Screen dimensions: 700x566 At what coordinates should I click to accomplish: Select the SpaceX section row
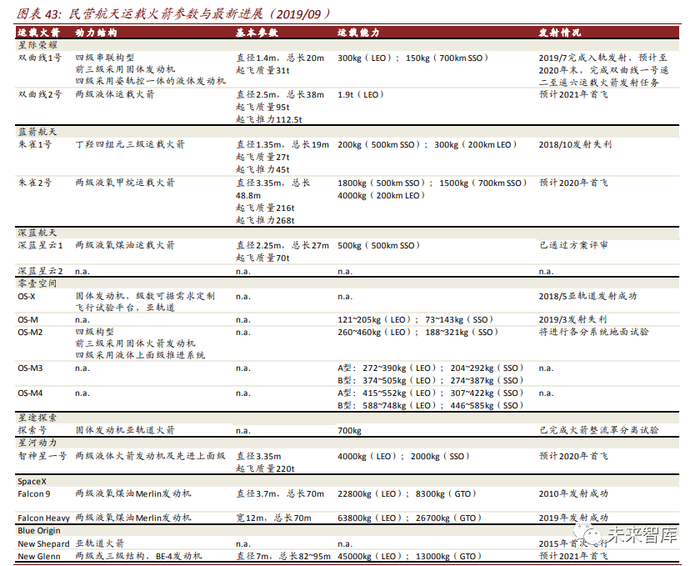coord(347,481)
